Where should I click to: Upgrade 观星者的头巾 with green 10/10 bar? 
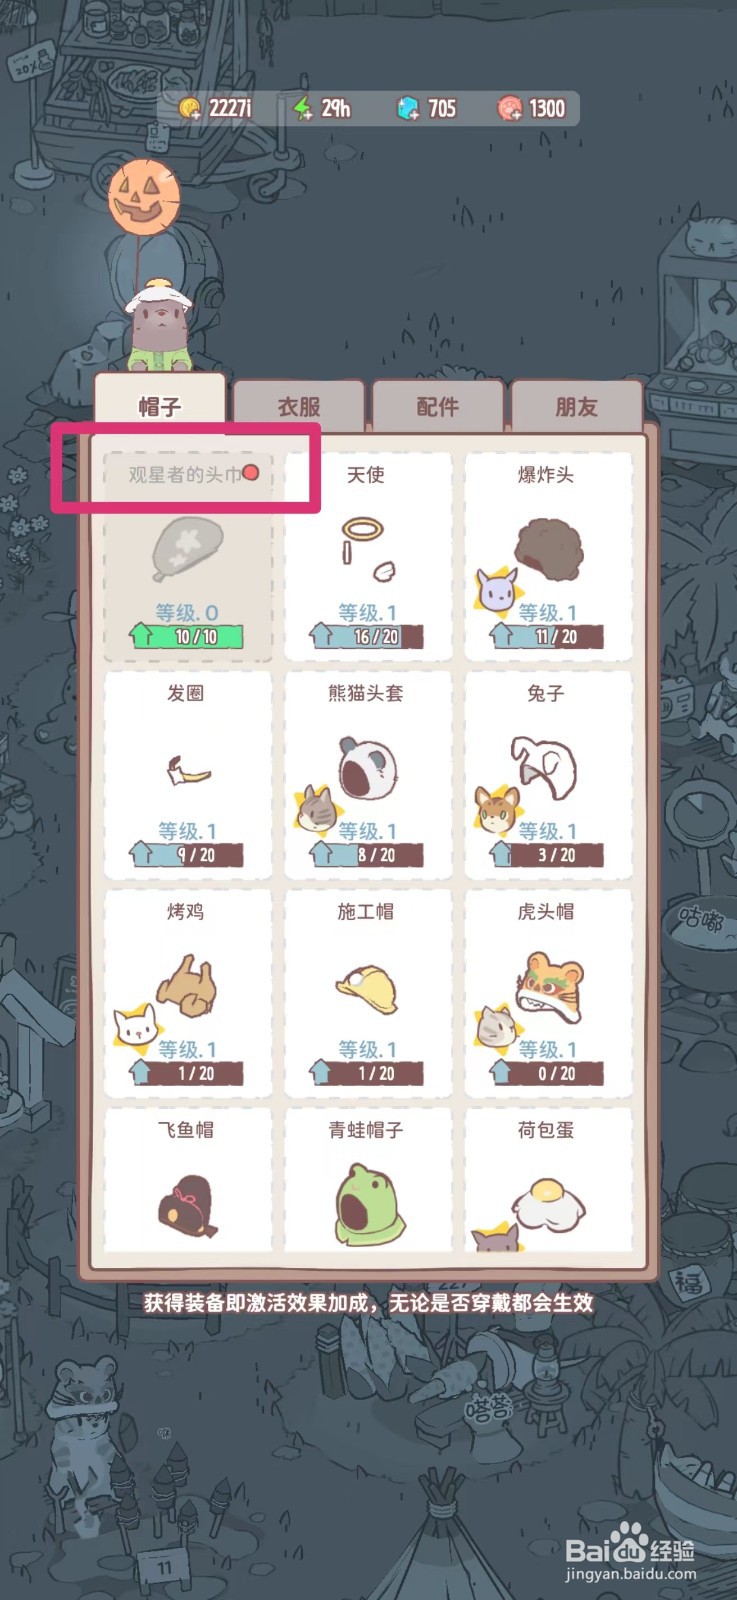tap(186, 636)
